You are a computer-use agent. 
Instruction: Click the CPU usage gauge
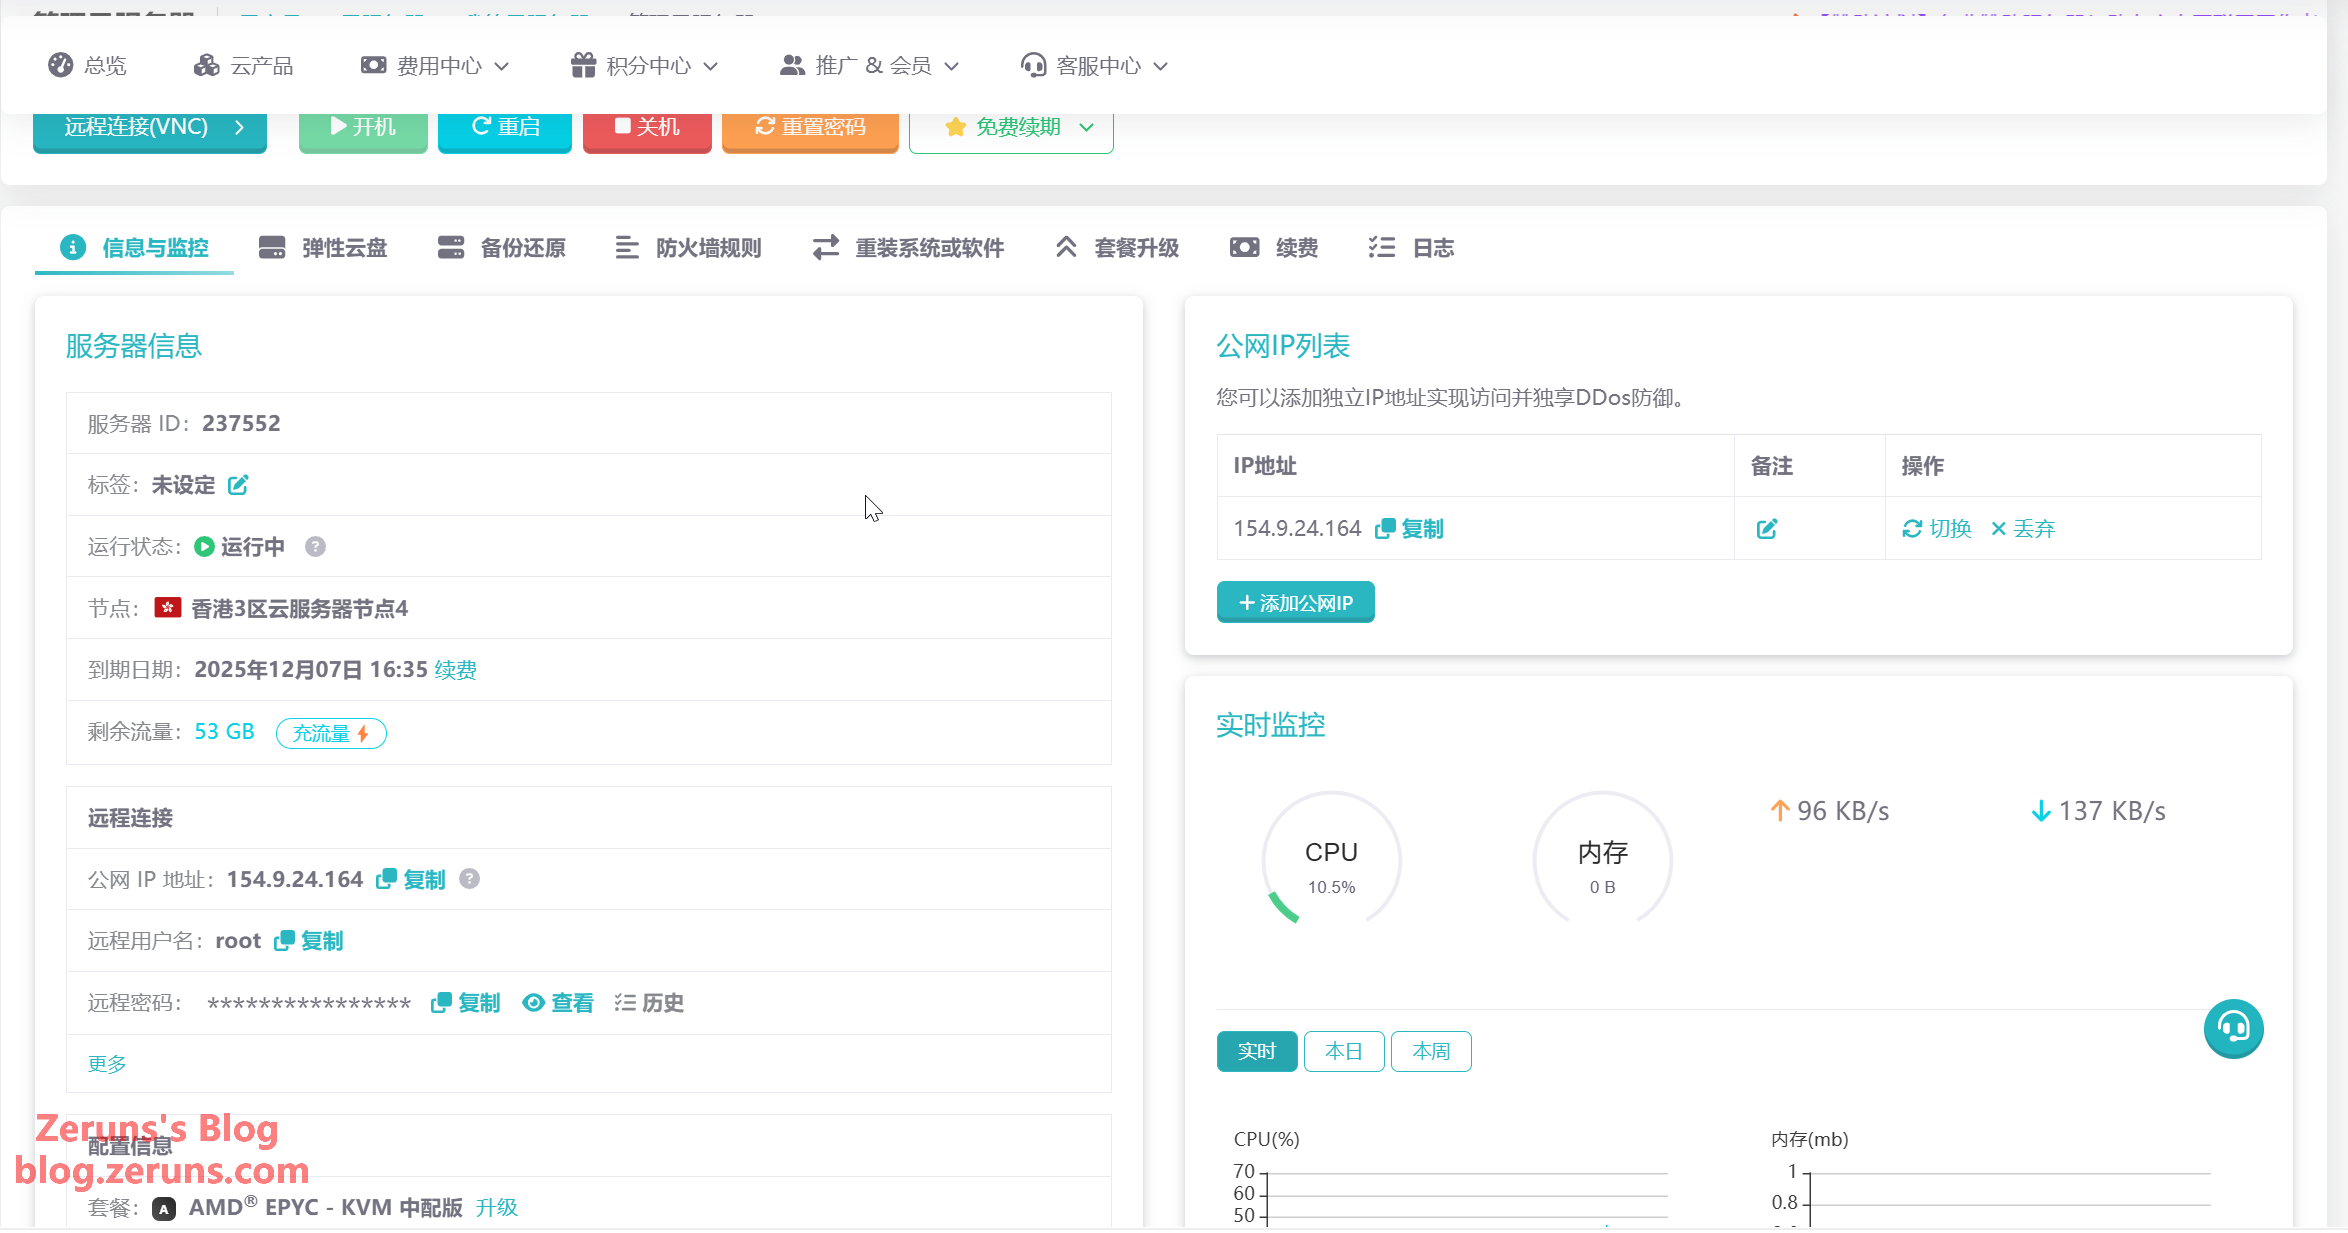(1331, 861)
